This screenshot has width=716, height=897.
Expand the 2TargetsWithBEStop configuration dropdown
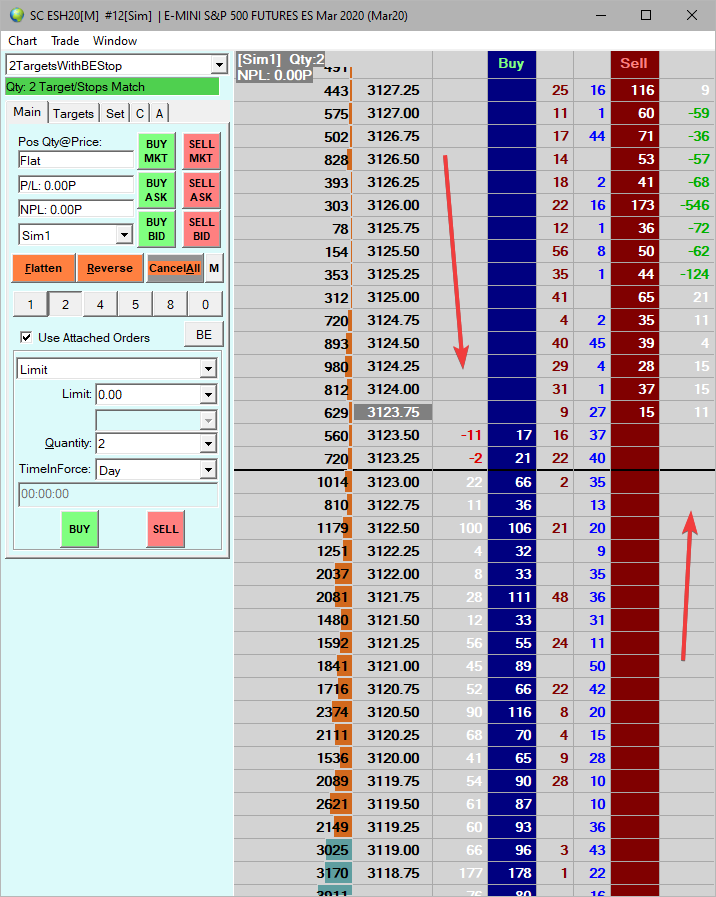[x=219, y=65]
